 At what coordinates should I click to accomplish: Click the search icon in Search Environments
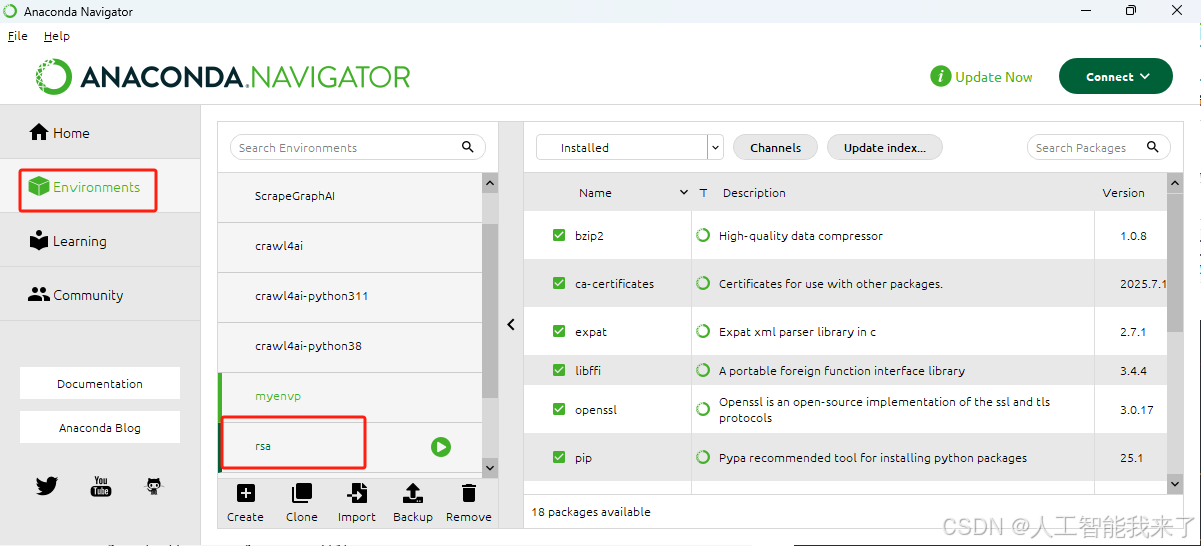coord(468,147)
